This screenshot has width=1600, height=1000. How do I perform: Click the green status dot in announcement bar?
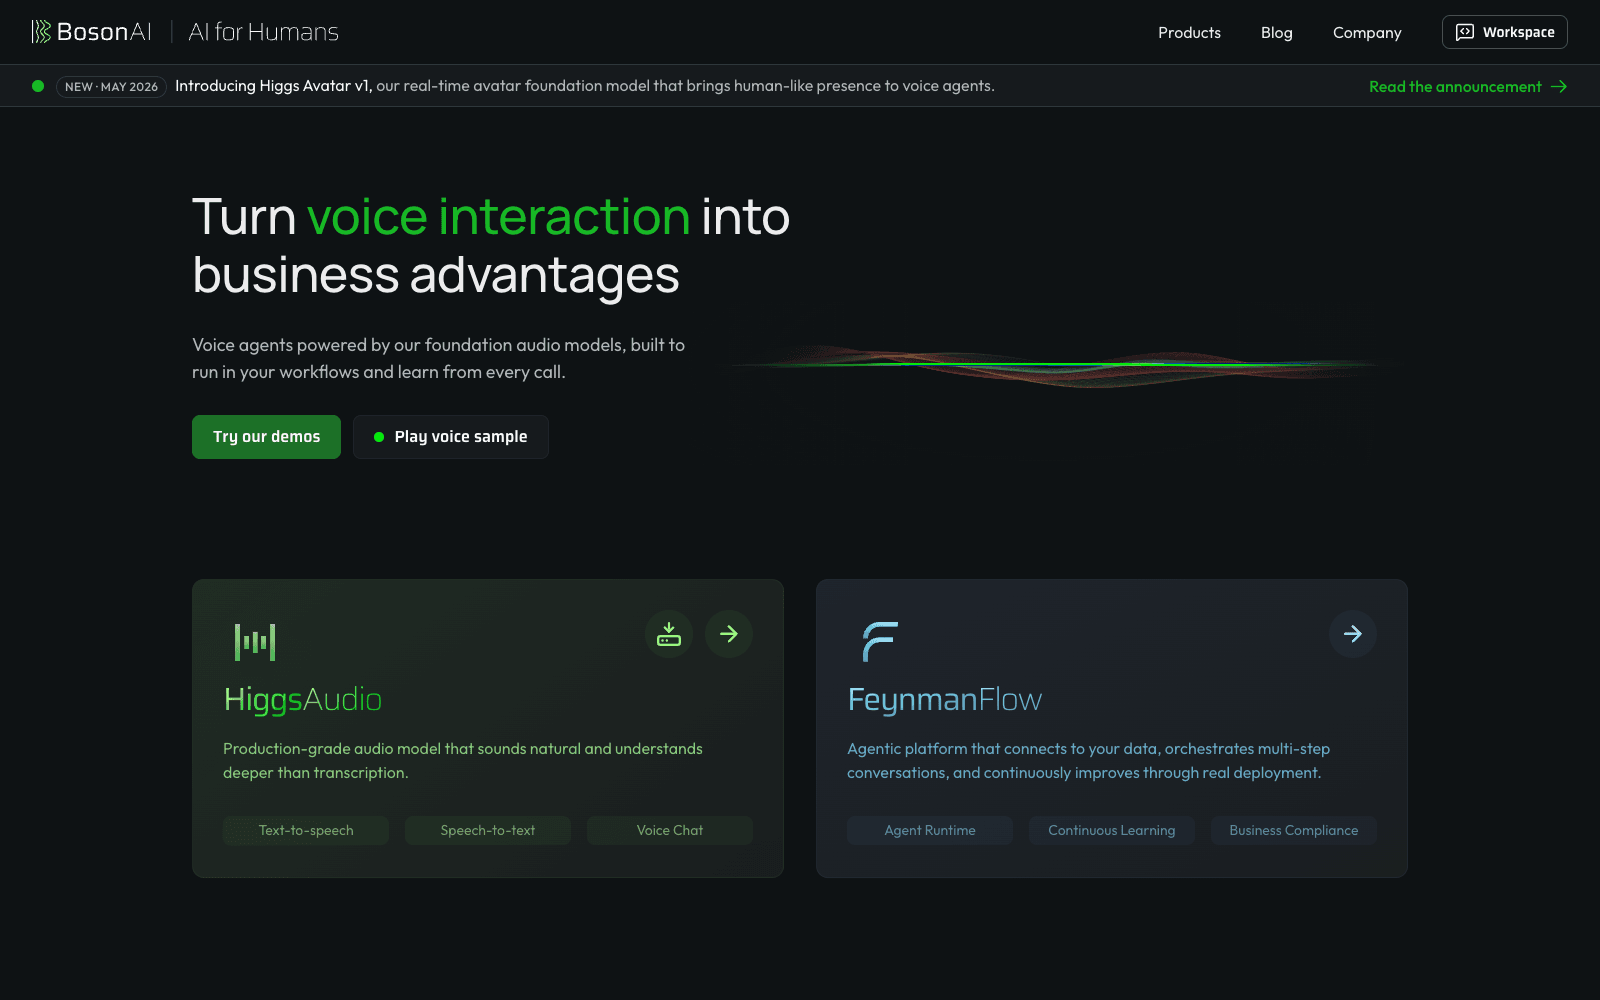(x=38, y=86)
